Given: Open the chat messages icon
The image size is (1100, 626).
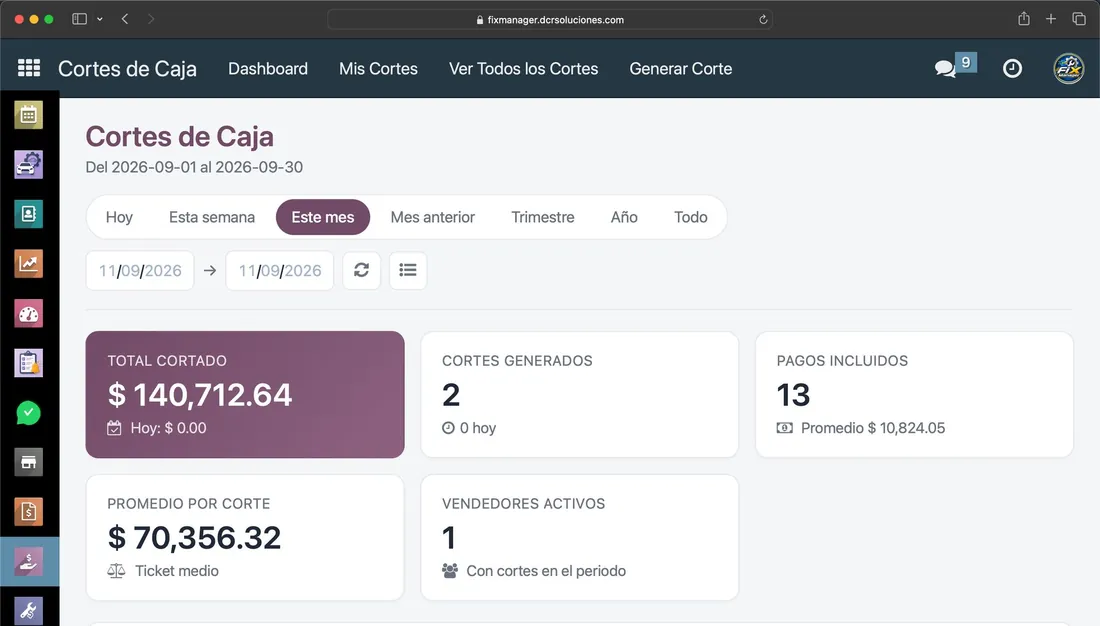Looking at the screenshot, I should [x=945, y=68].
